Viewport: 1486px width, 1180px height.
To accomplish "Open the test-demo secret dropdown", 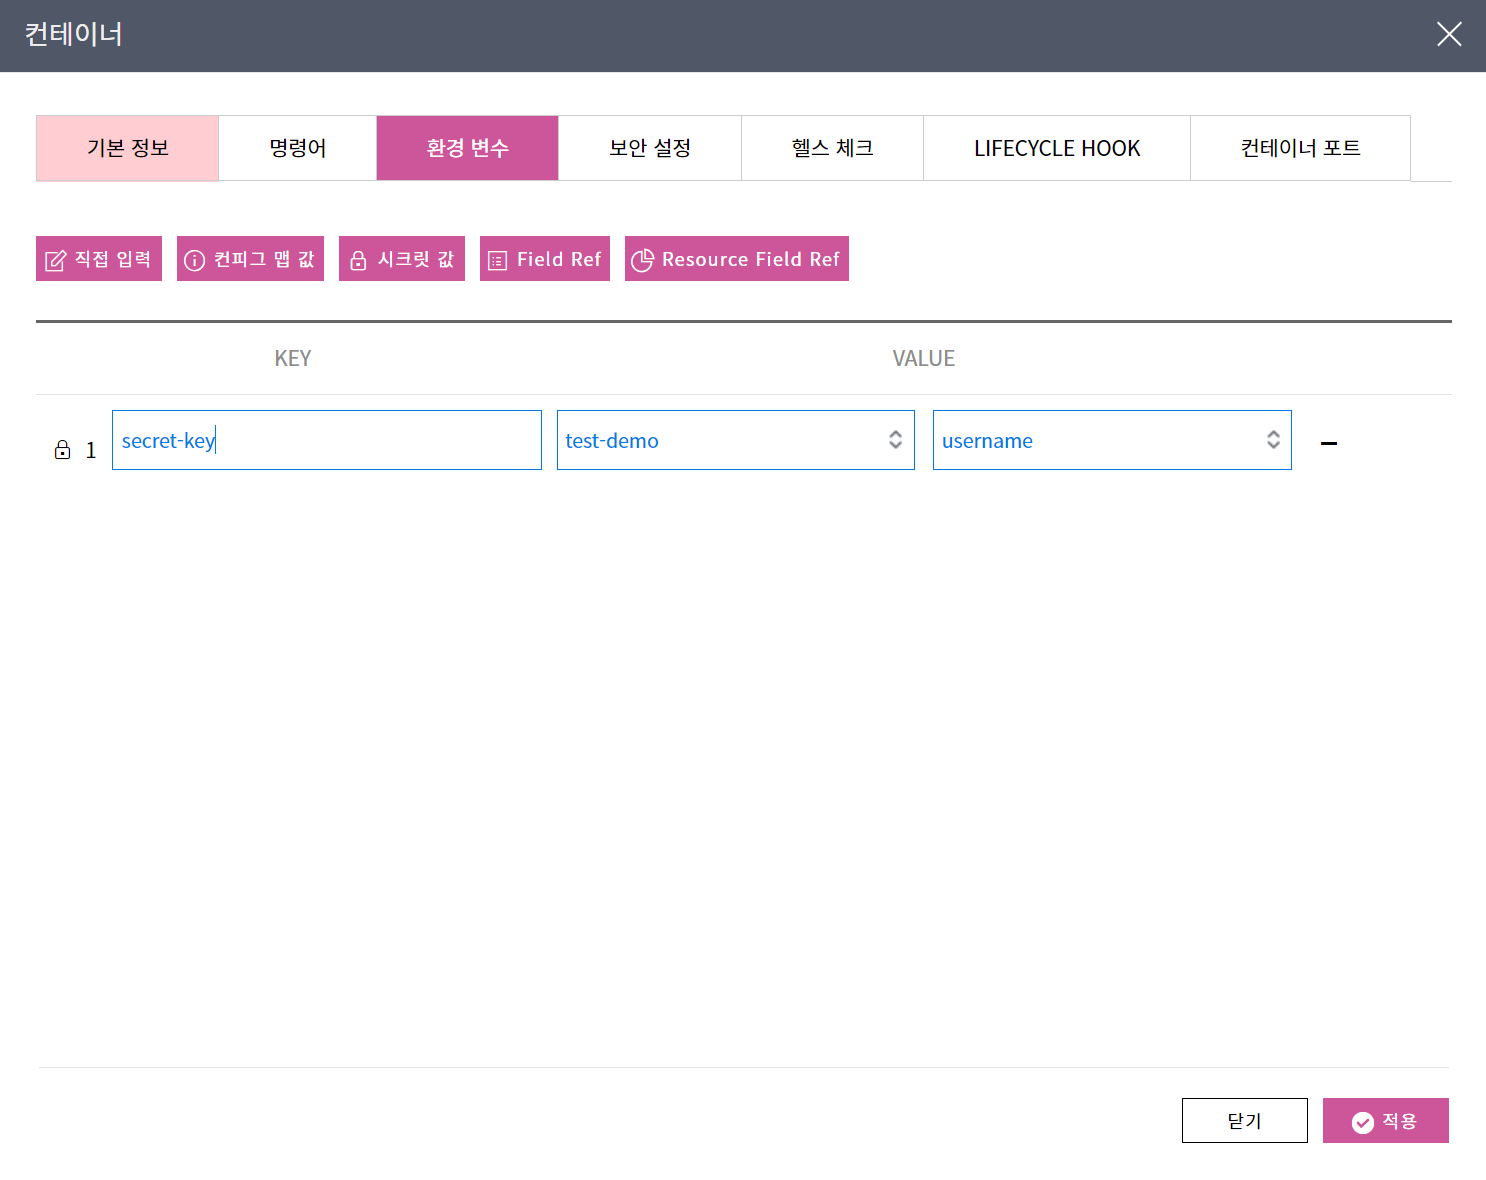I will point(735,440).
